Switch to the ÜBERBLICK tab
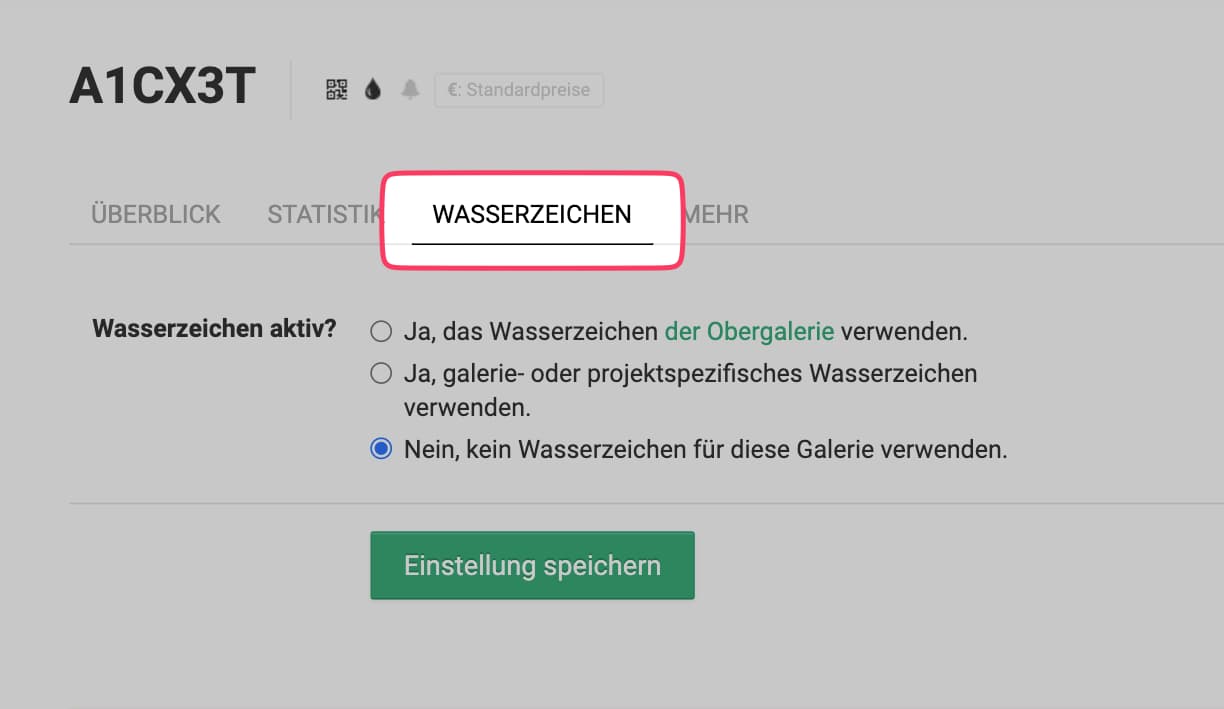This screenshot has width=1224, height=709. pyautogui.click(x=156, y=214)
